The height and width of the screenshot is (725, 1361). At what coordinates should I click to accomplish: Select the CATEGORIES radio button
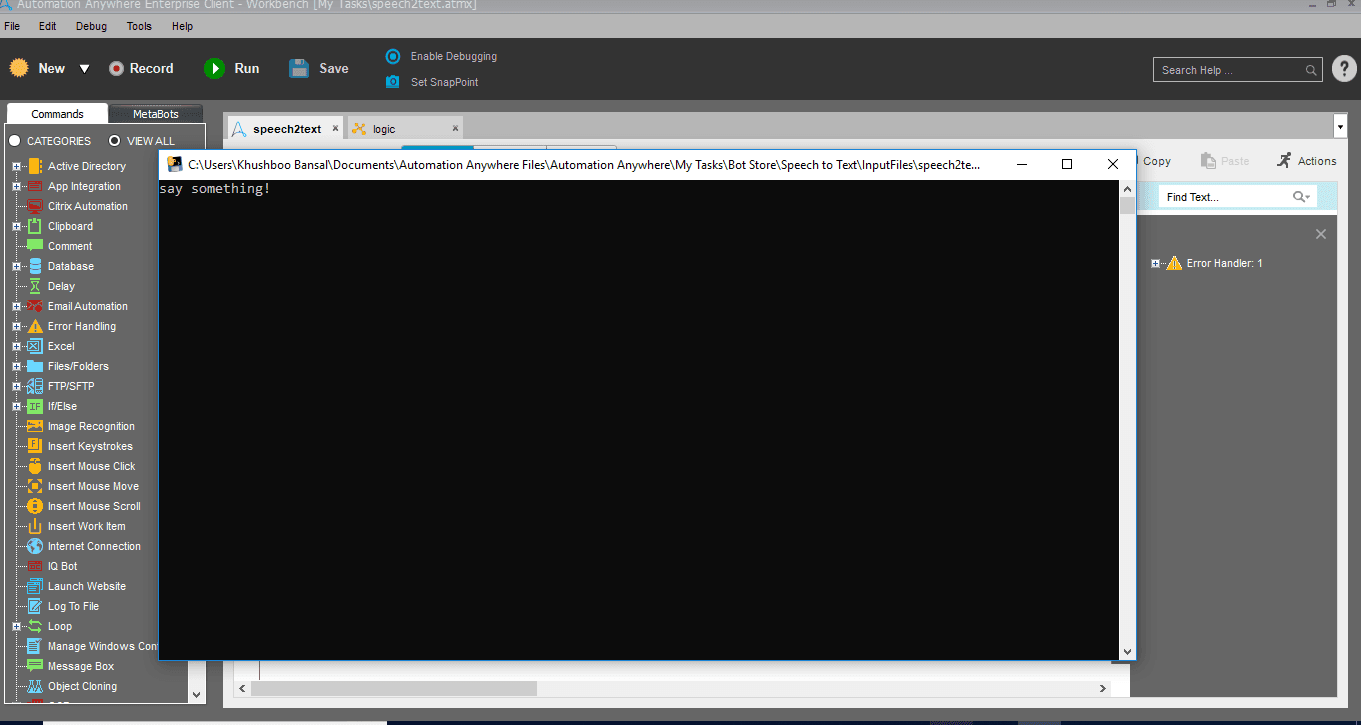(15, 141)
